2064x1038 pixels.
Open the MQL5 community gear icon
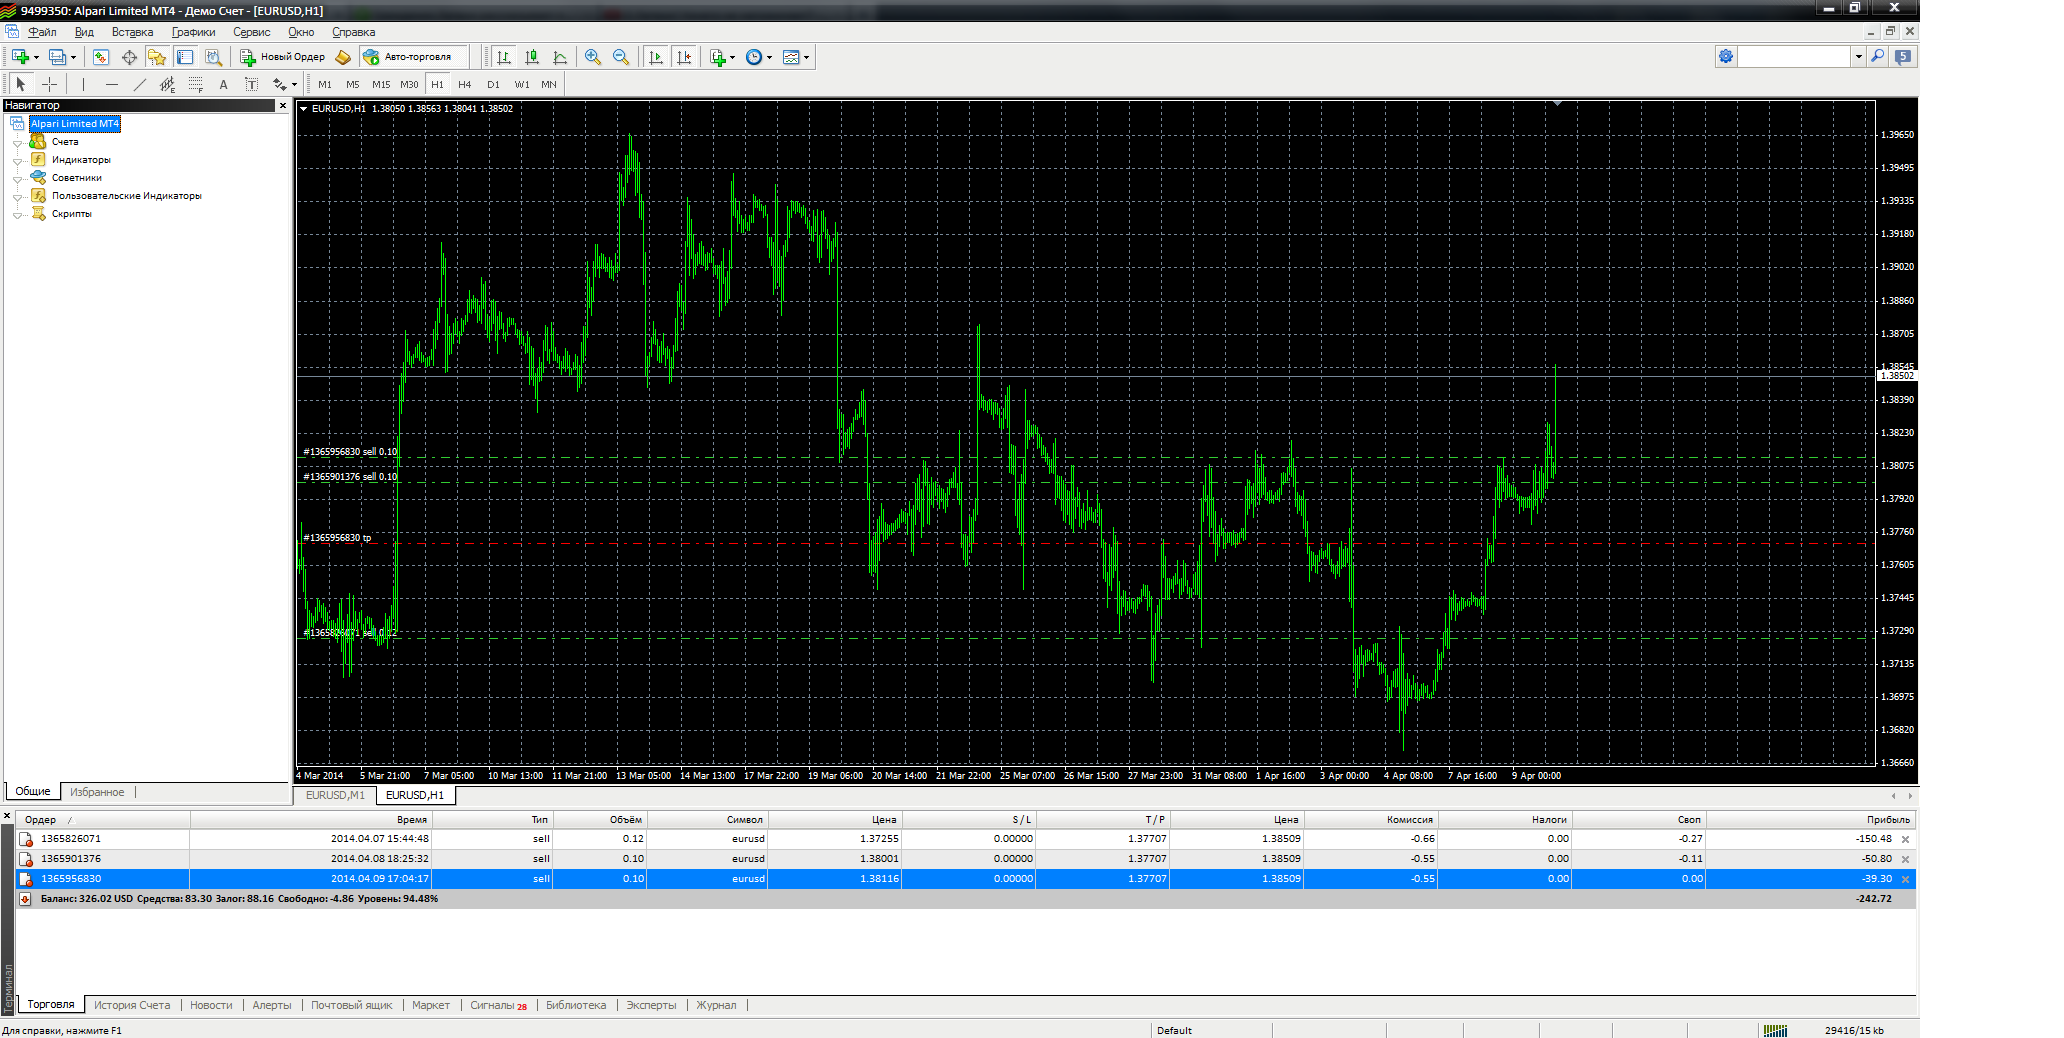click(x=1726, y=57)
